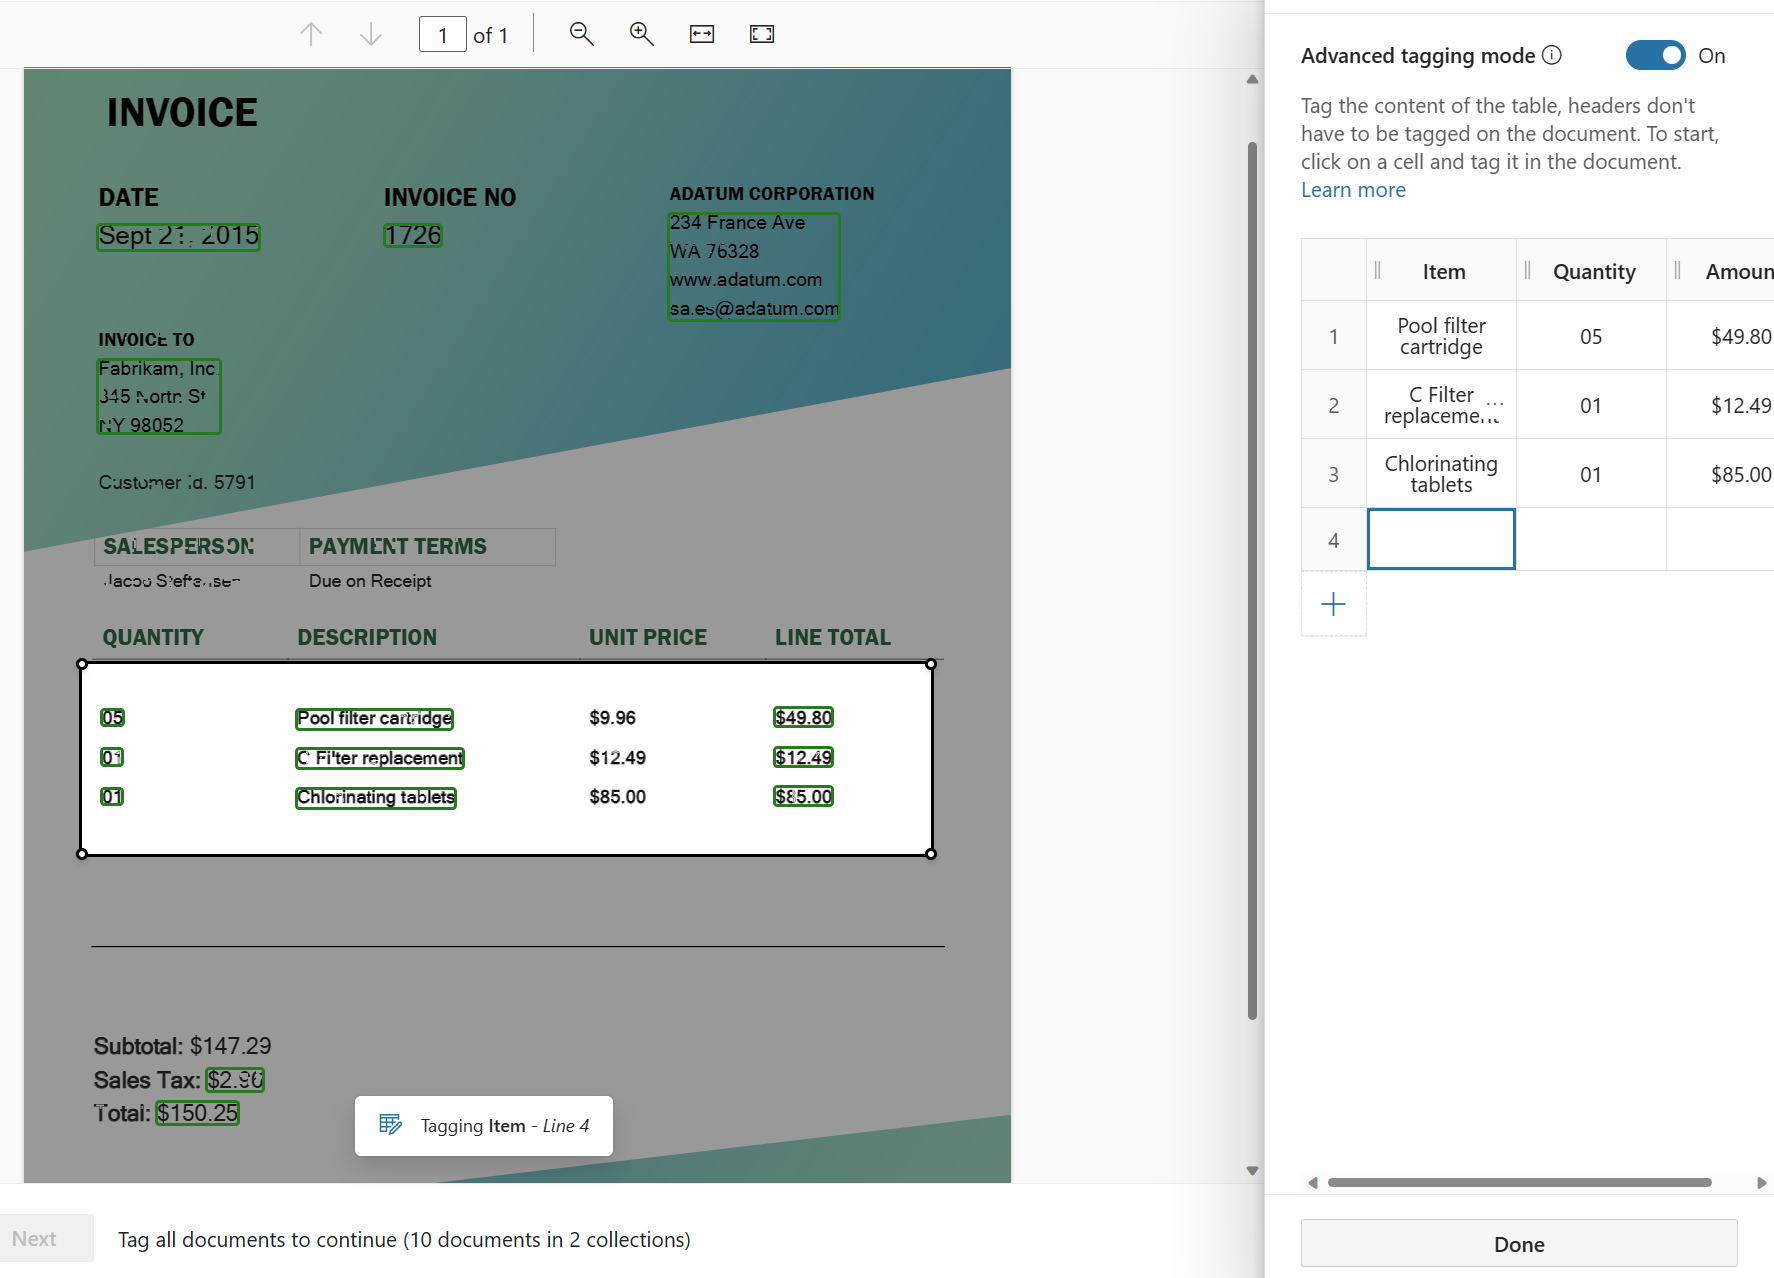Click the top-left table selection handle
The height and width of the screenshot is (1278, 1774).
click(82, 664)
